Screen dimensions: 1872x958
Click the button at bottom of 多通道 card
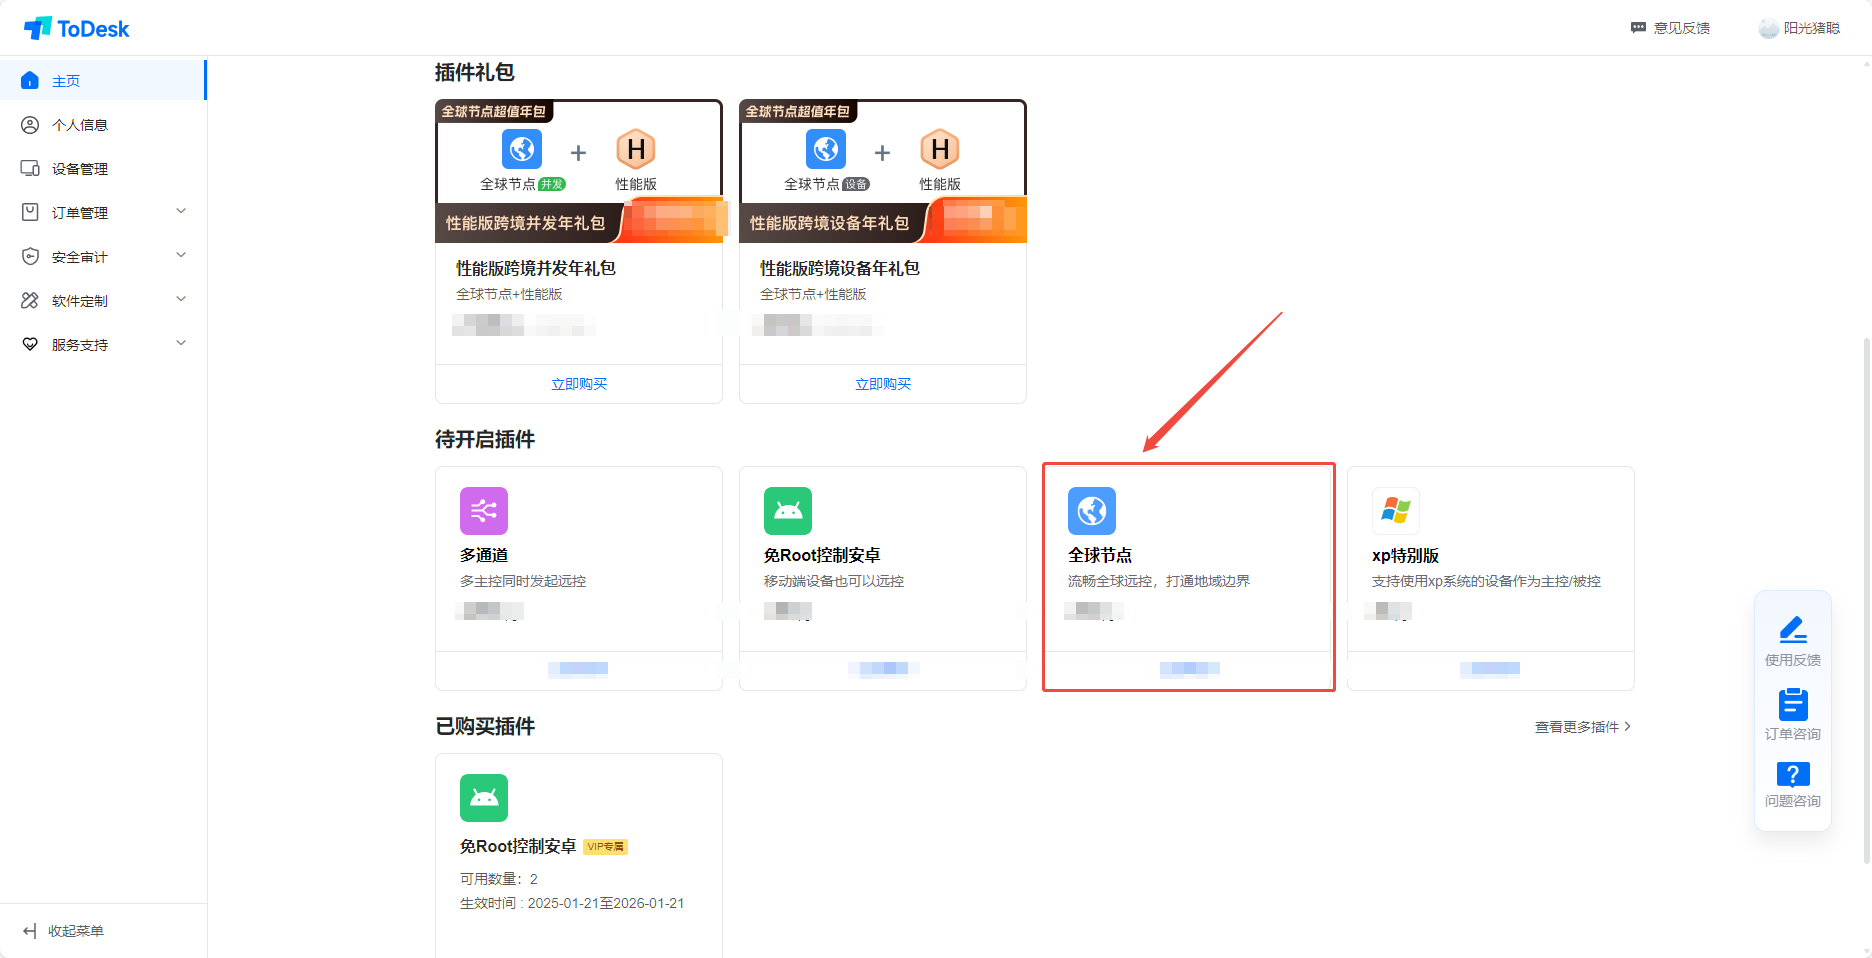click(579, 670)
